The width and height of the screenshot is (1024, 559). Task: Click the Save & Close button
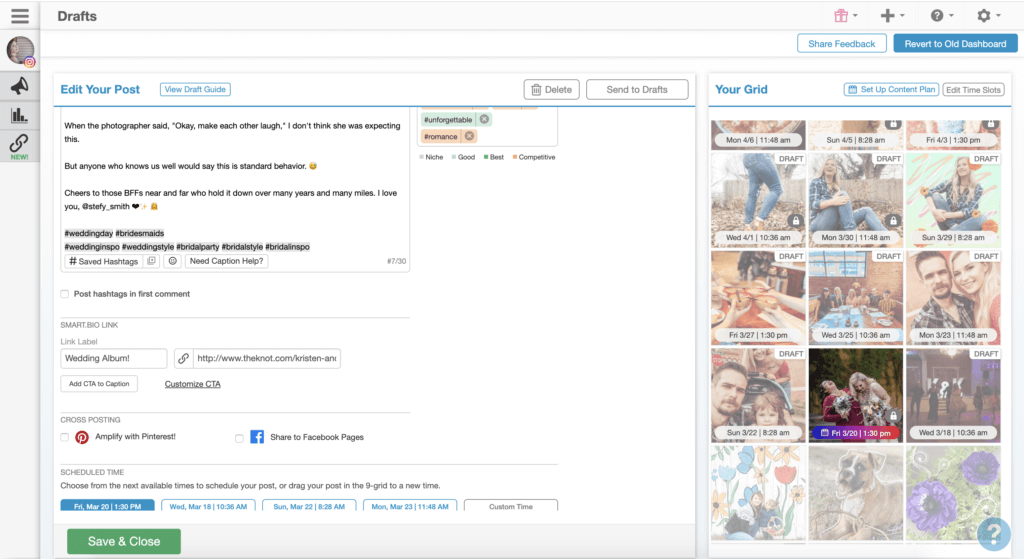coord(124,541)
